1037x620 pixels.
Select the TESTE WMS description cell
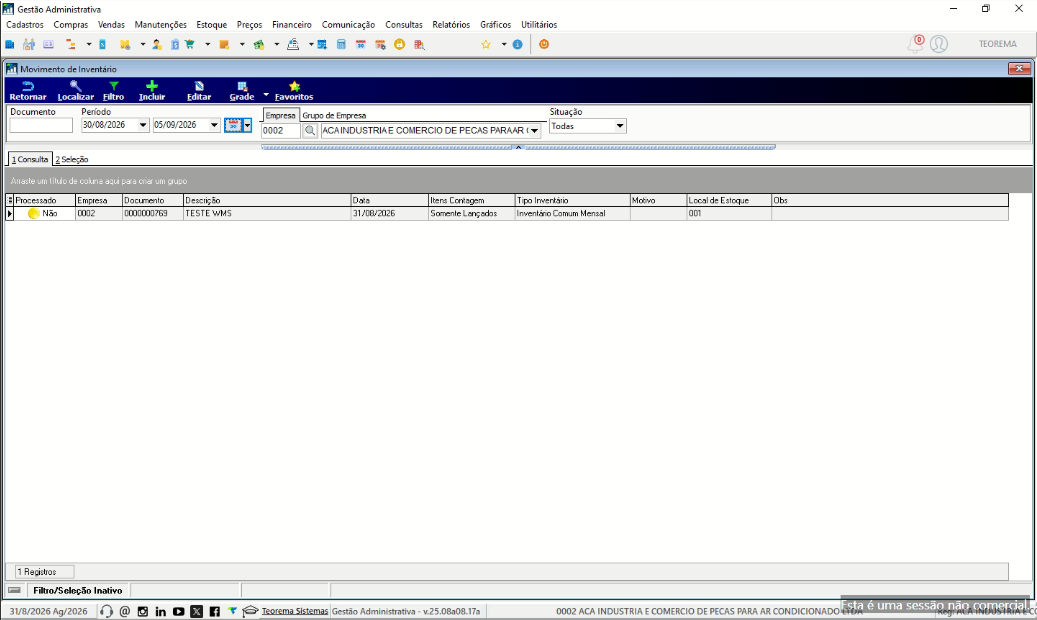tap(267, 214)
